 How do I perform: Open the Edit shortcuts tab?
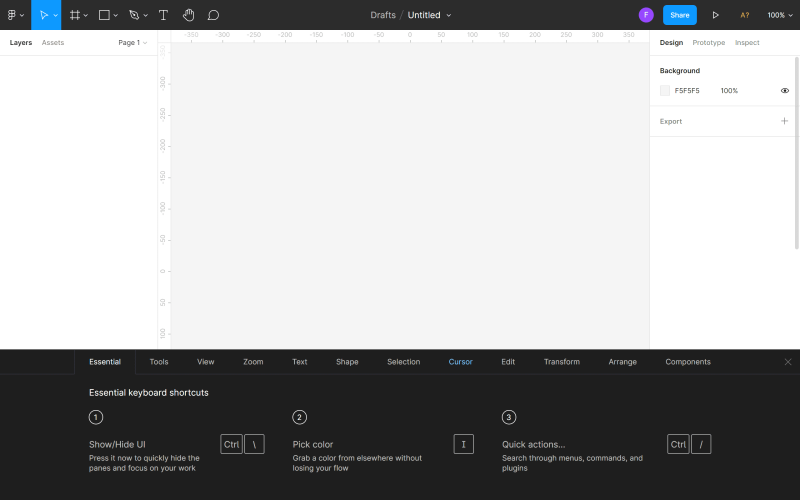[x=508, y=362]
